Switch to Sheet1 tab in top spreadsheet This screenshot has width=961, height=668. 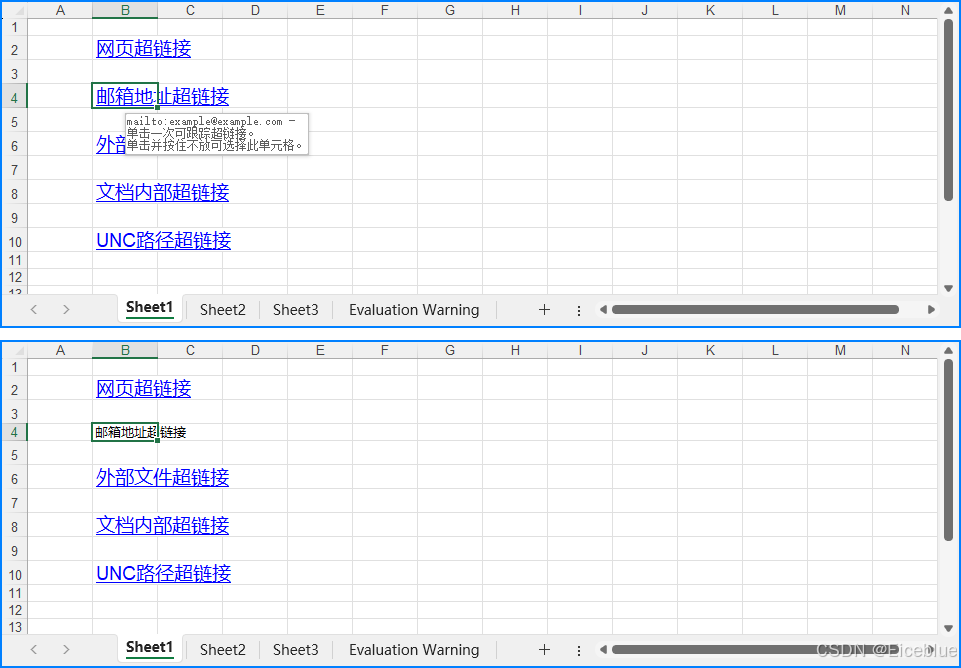pyautogui.click(x=150, y=308)
